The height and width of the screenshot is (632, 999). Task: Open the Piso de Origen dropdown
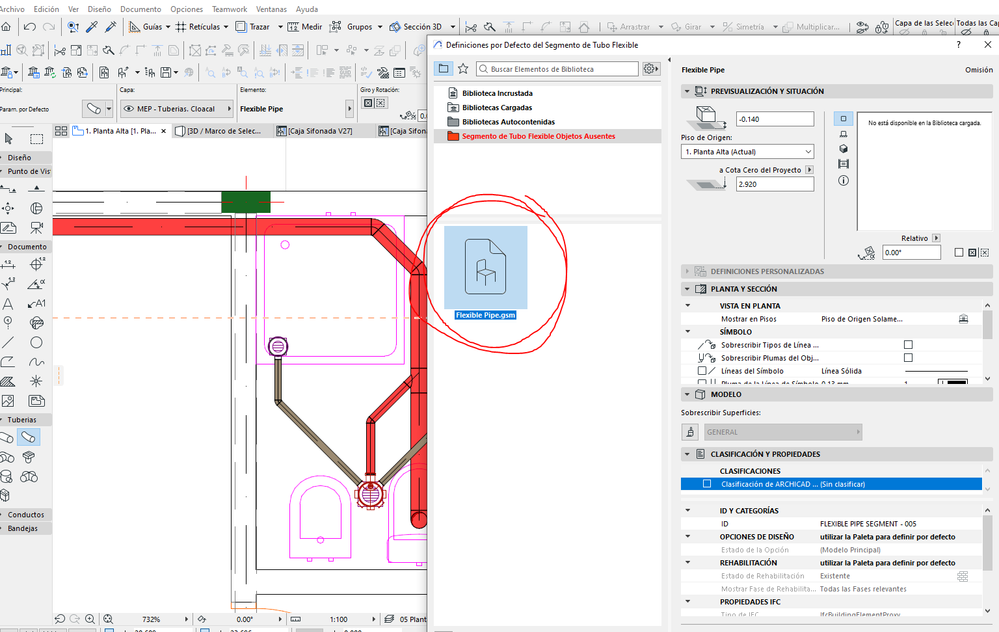(x=747, y=152)
